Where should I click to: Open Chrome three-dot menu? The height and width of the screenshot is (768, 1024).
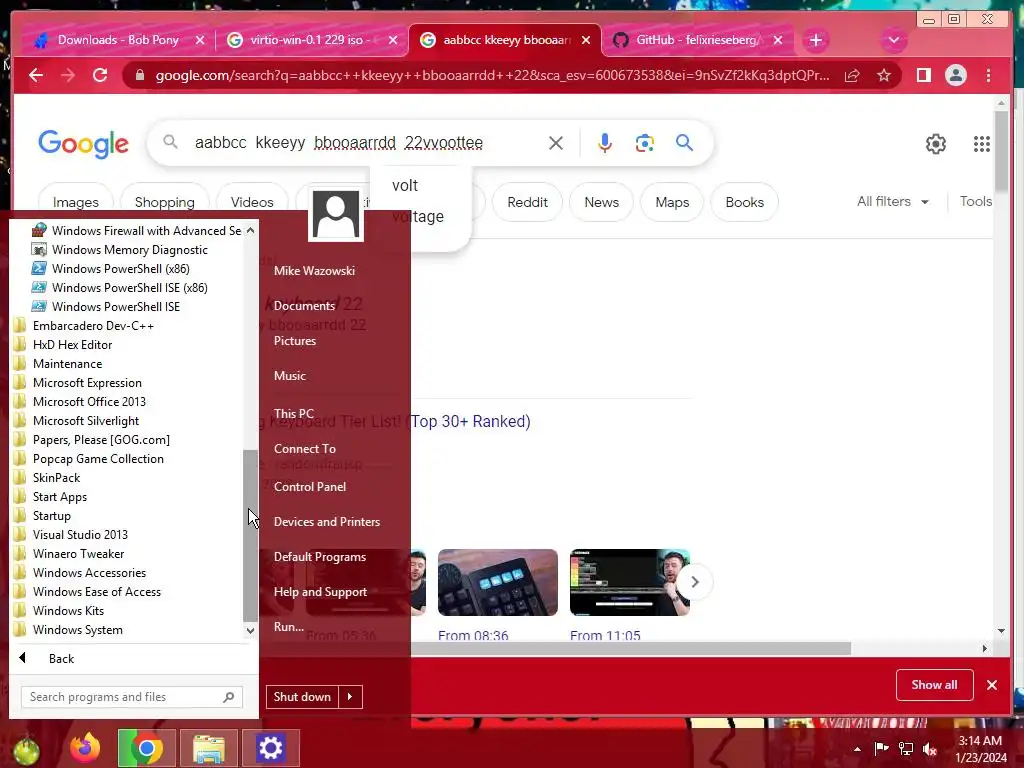[988, 75]
